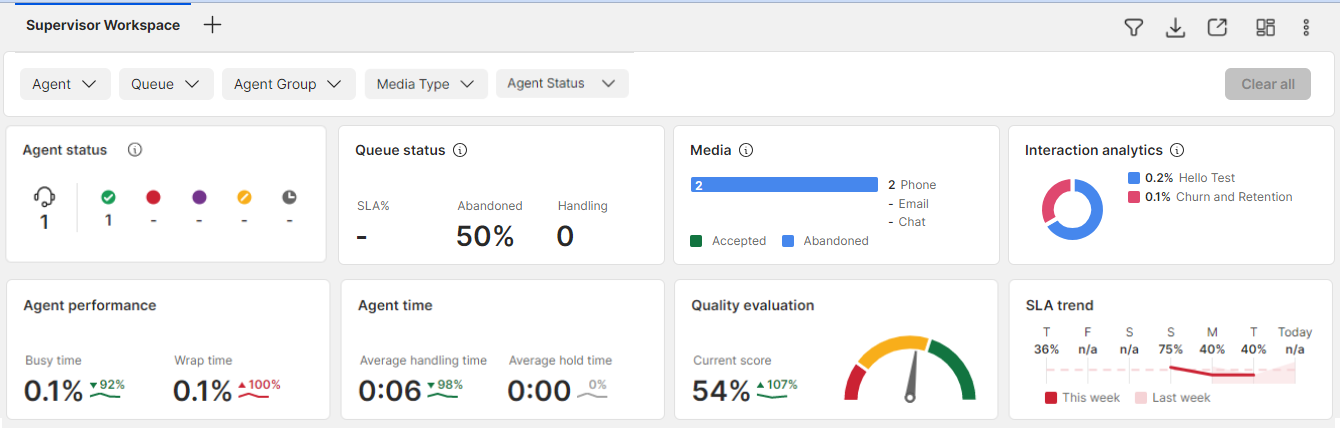This screenshot has width=1340, height=428.
Task: Open the vertical three-dot more menu
Action: coord(1306,27)
